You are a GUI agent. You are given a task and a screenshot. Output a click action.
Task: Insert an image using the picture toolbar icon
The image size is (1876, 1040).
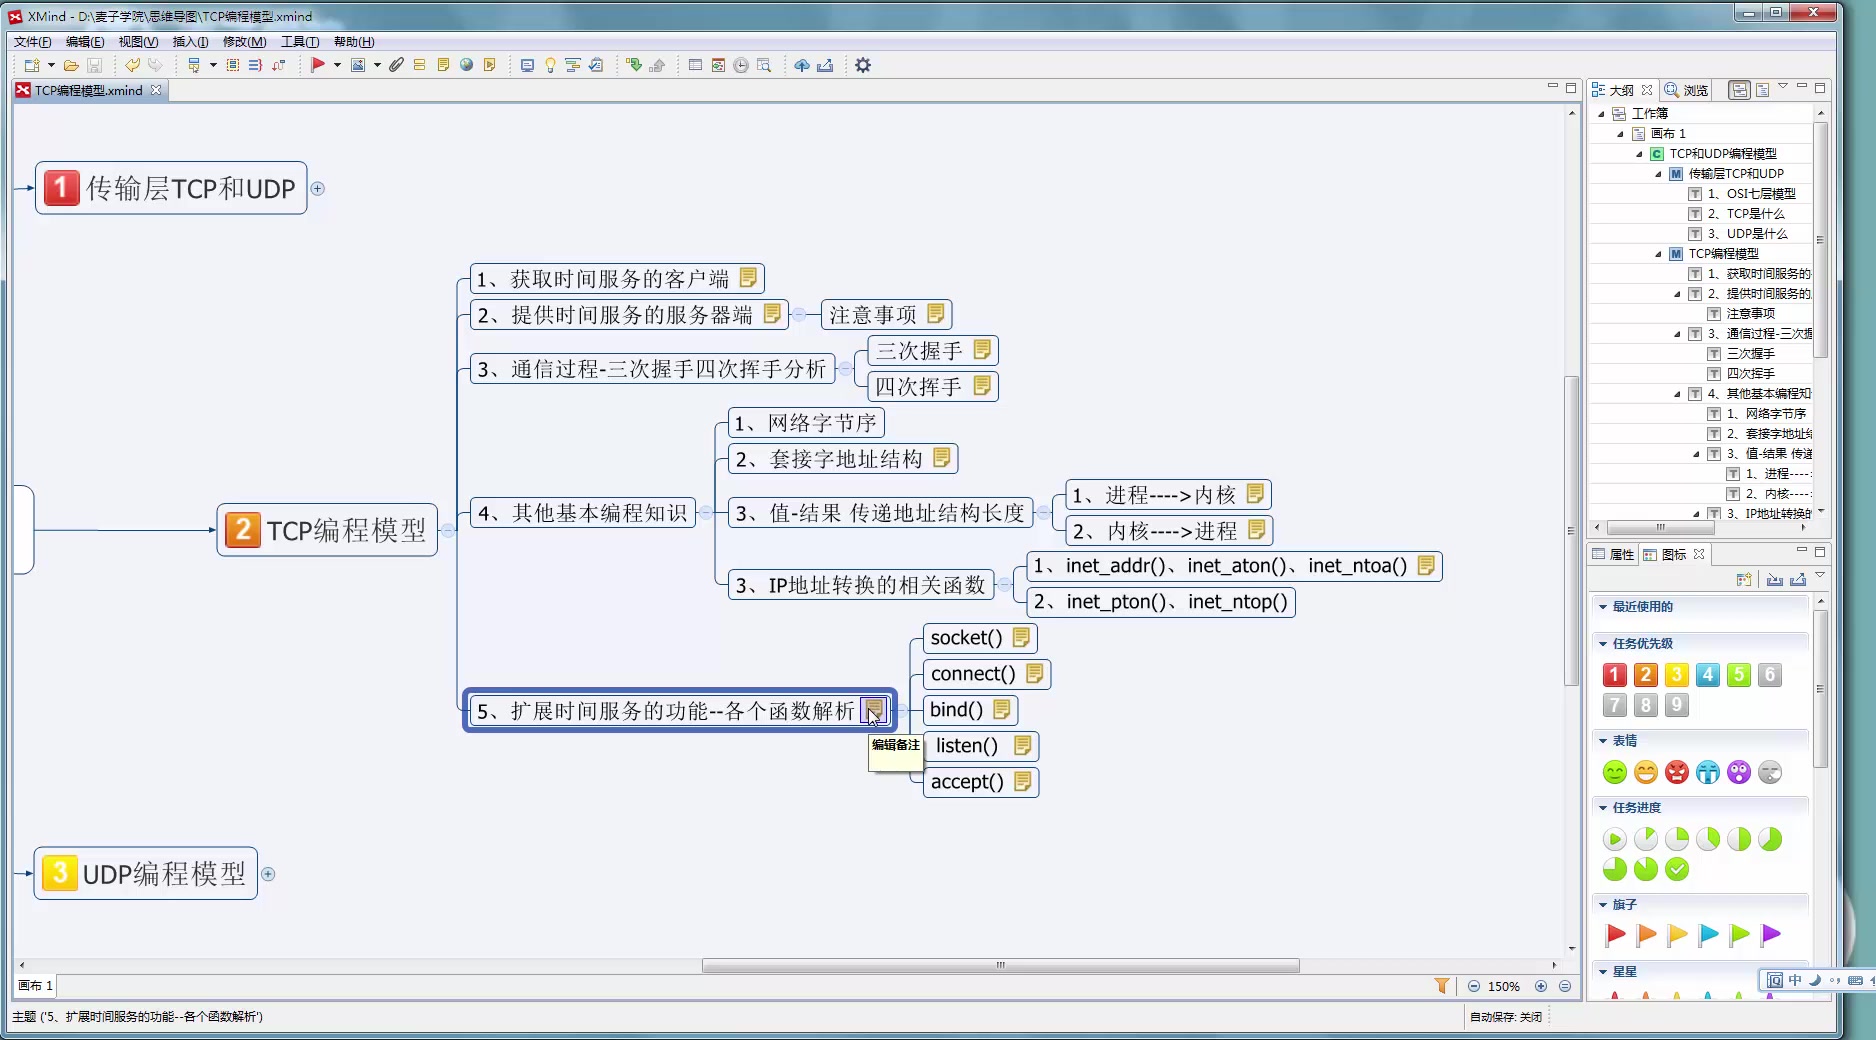(x=358, y=65)
